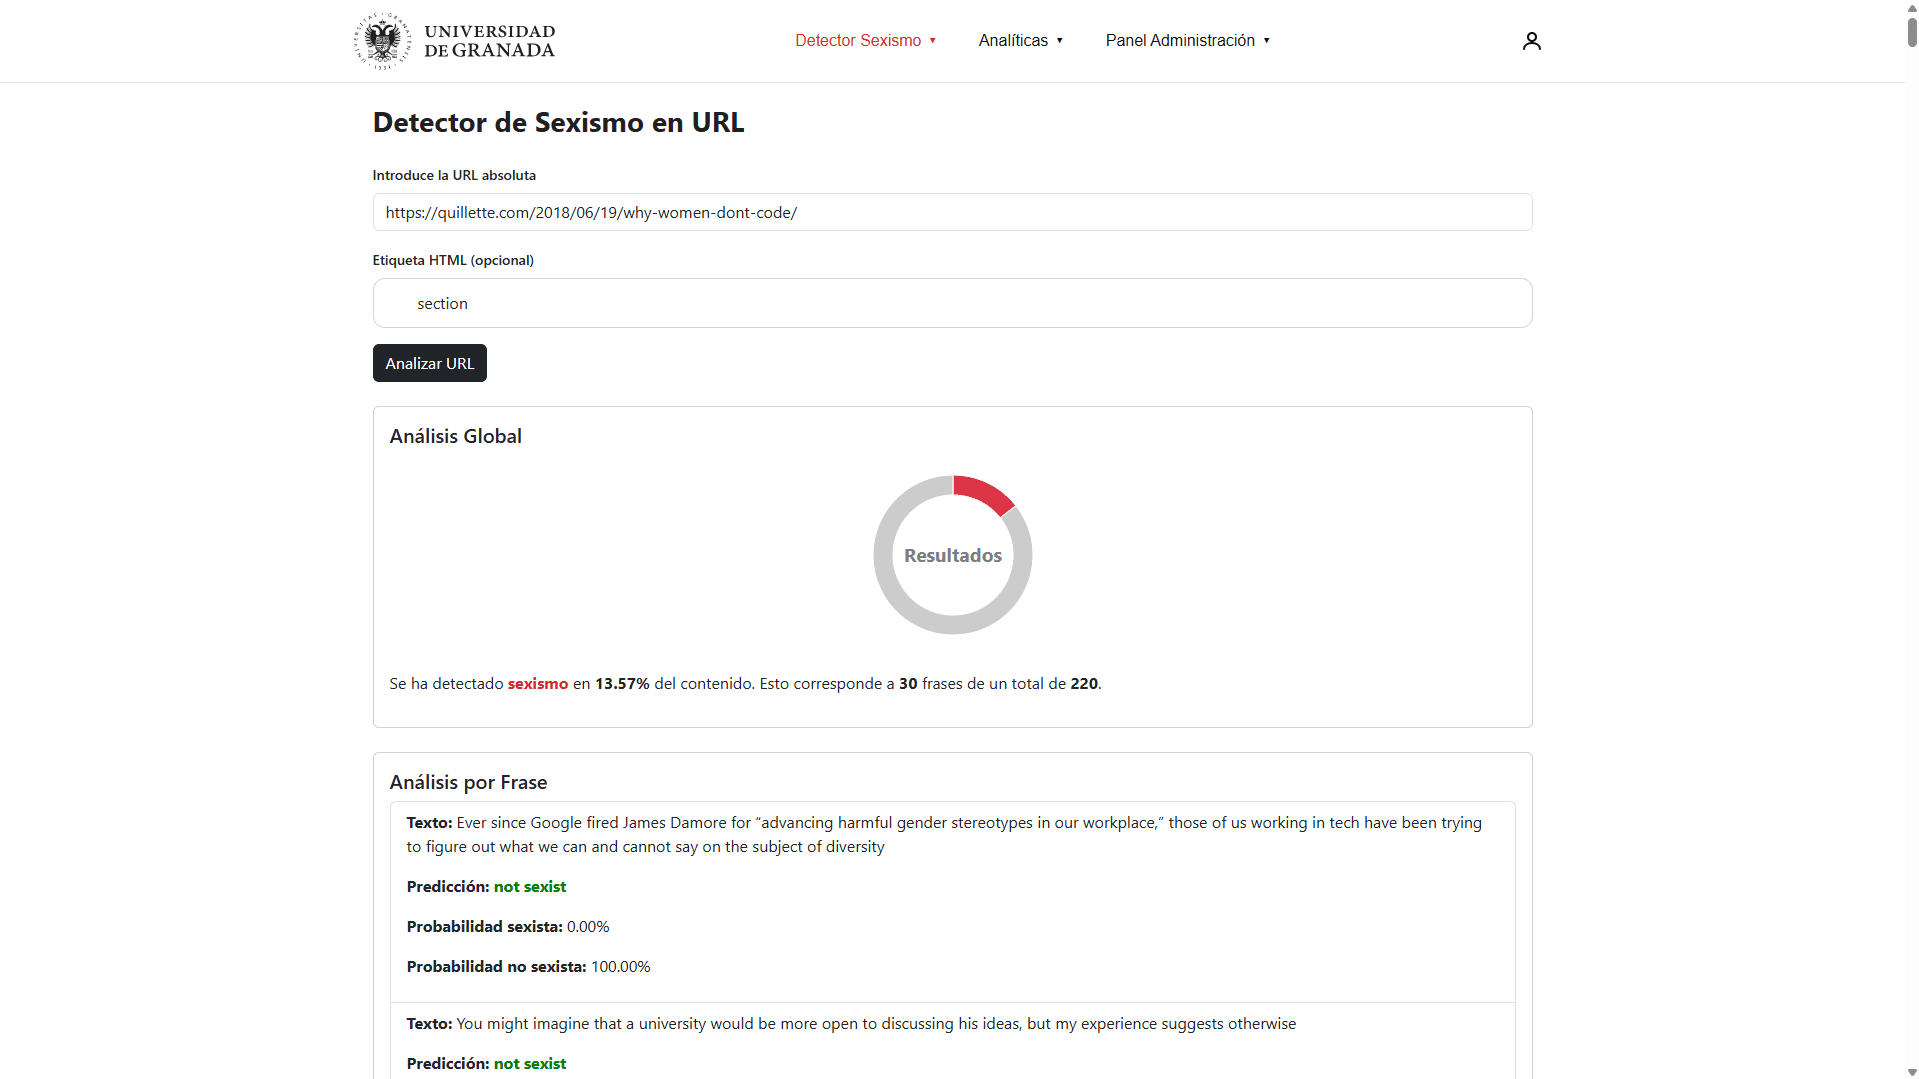Screen dimensions: 1919x1079
Task: Click the Probabilidad no sexista 100.00% value
Action: 621,967
